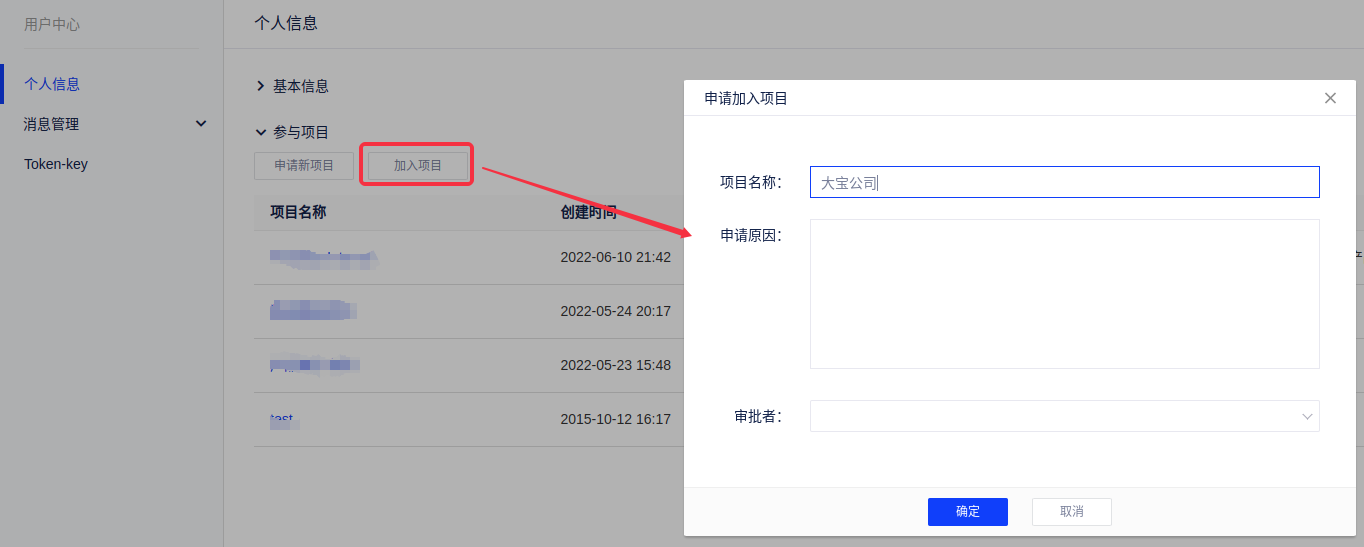Open the project created 2022-05-24 20:17
This screenshot has width=1364, height=547.
313,311
